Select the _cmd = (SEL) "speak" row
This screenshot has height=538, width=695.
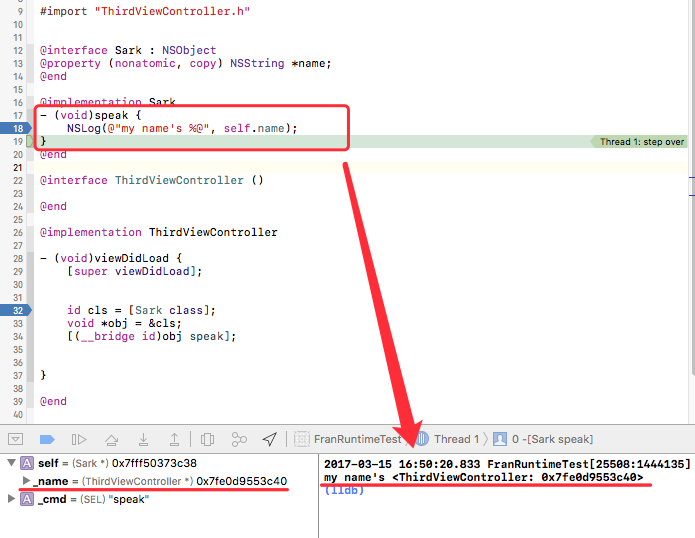(159, 499)
